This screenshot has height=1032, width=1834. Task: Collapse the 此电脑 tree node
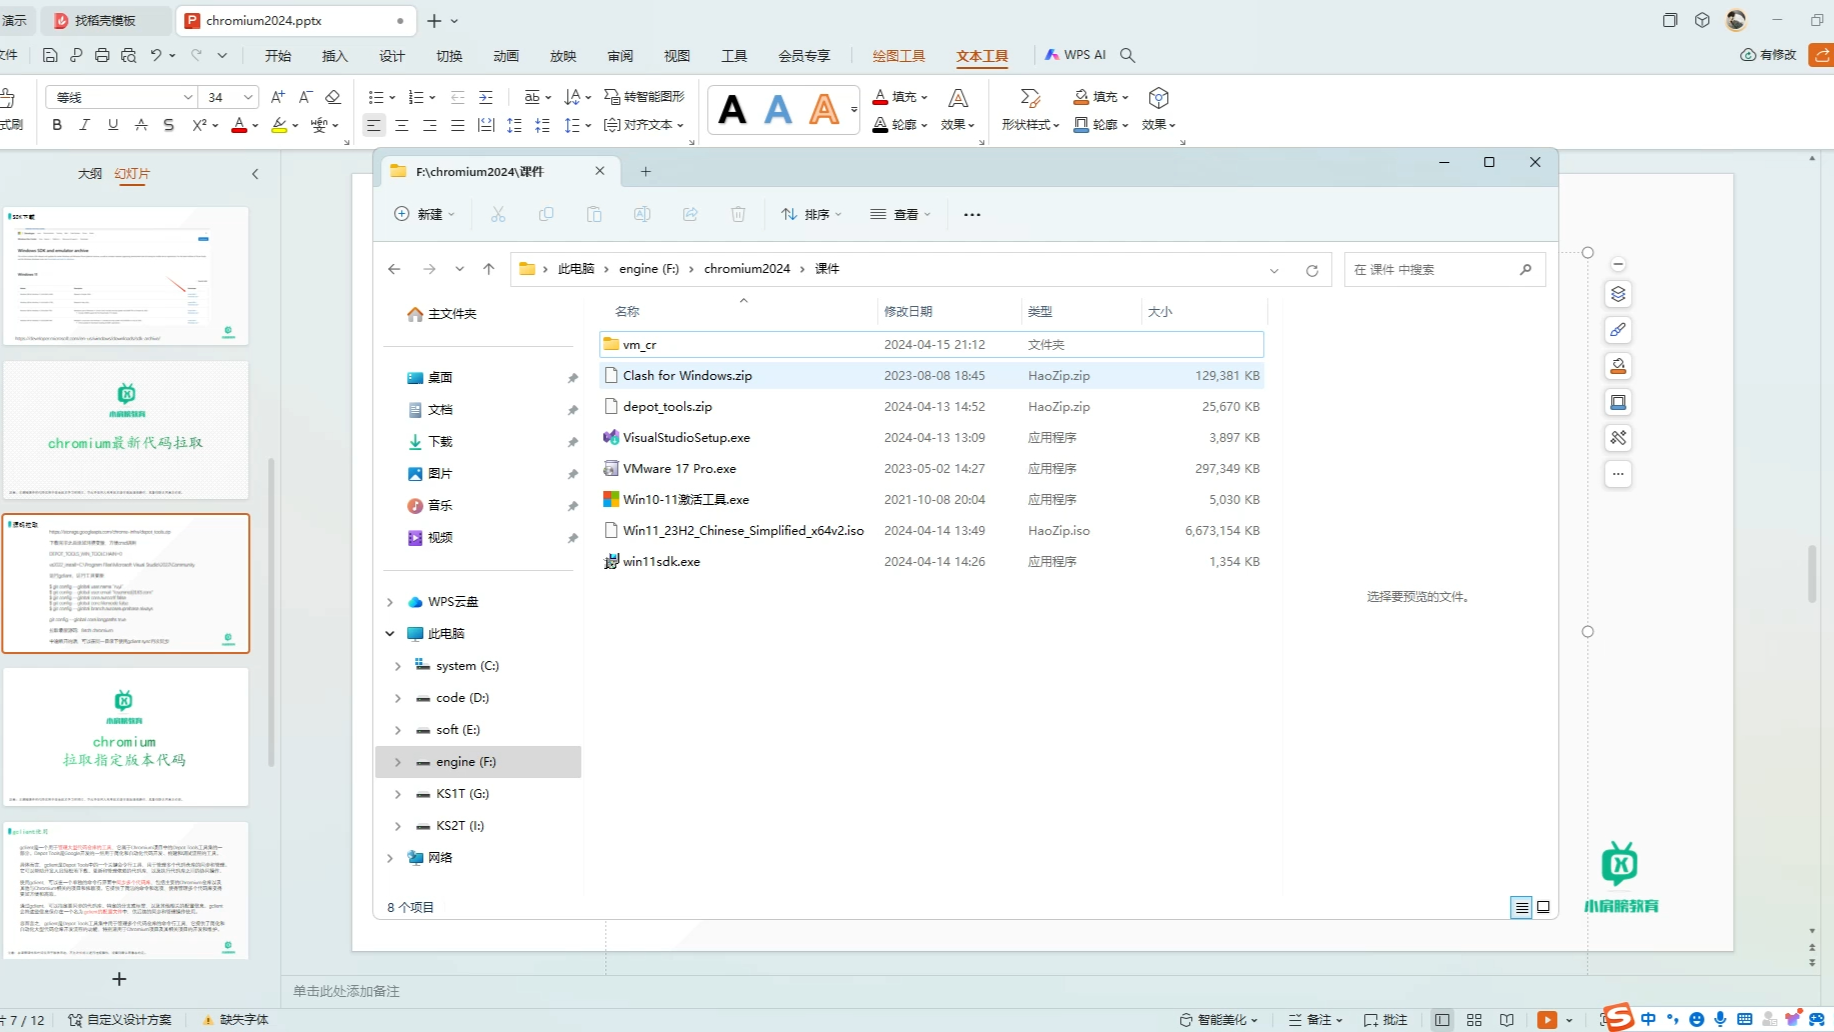(390, 634)
